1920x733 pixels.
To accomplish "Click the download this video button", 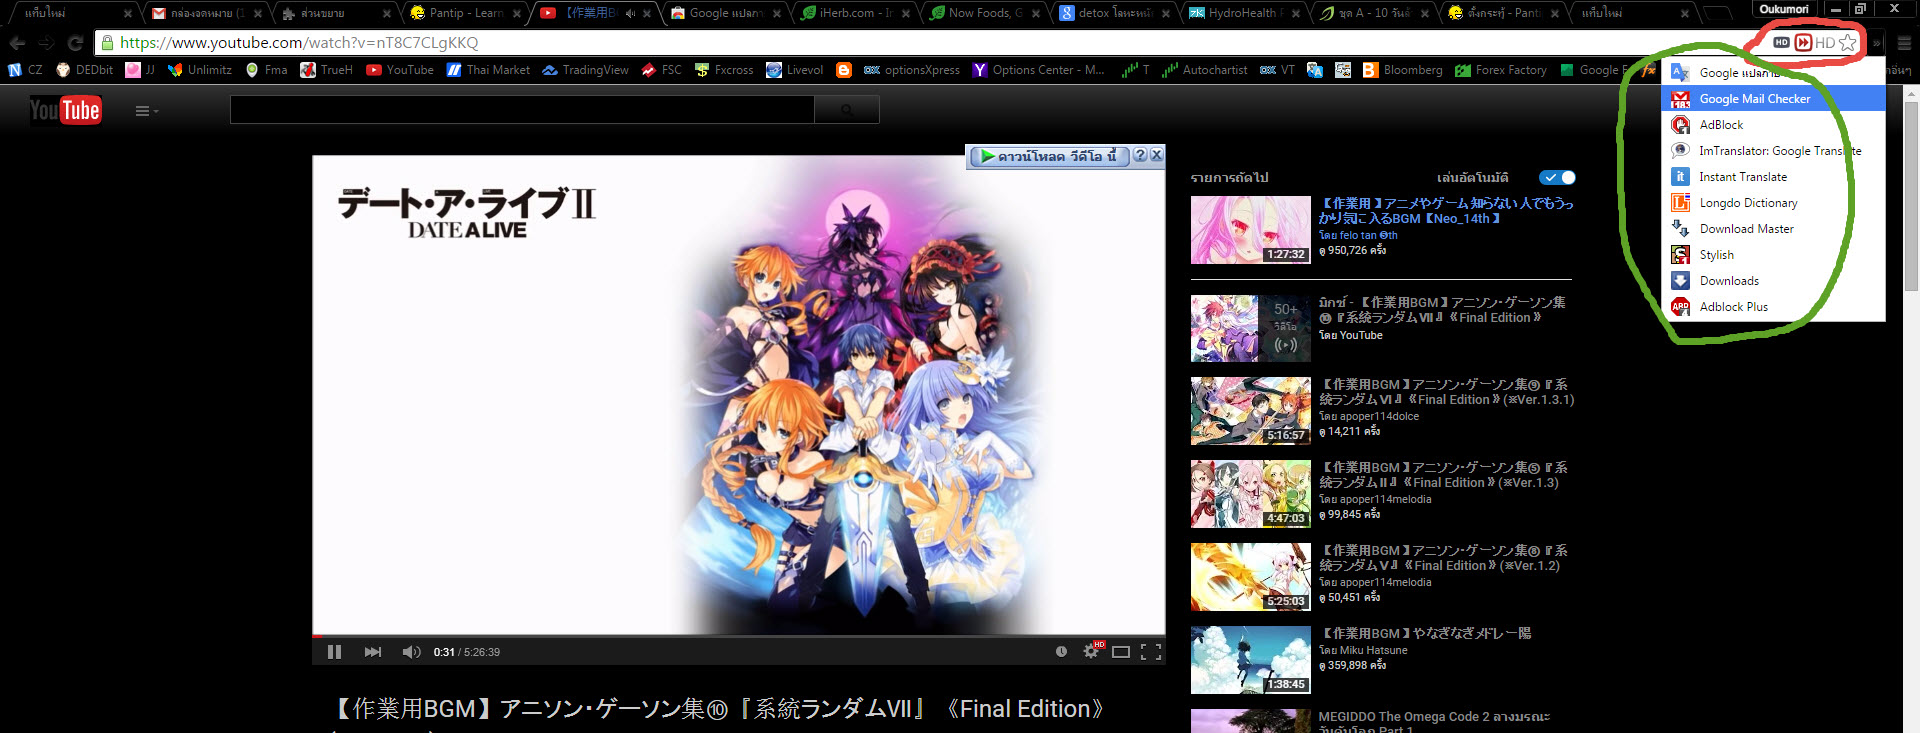I will point(1048,156).
